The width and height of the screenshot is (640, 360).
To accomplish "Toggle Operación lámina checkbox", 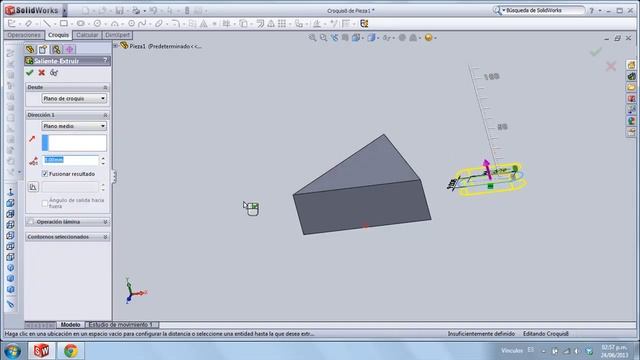I will pos(31,222).
